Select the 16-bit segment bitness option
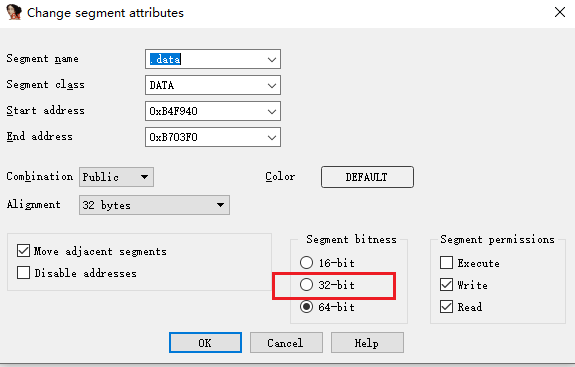Viewport: 575px width, 367px height. [x=306, y=263]
